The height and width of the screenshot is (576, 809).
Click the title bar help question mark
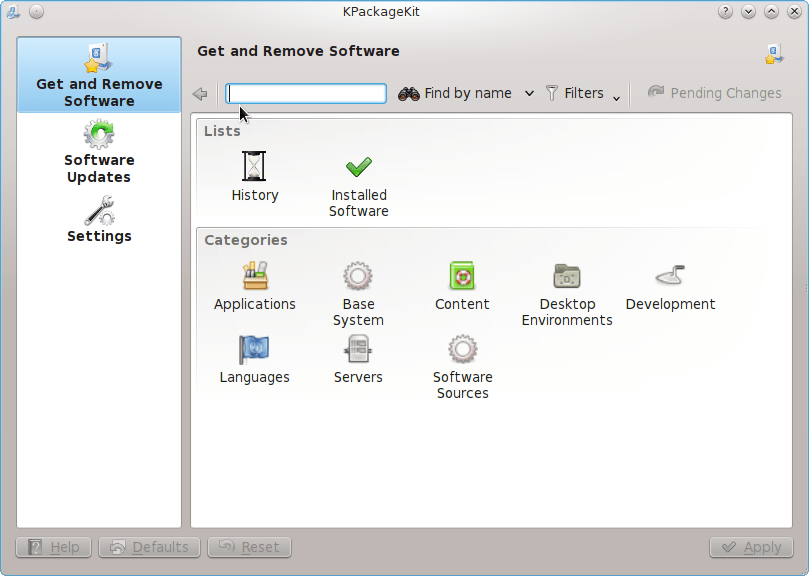pos(725,11)
